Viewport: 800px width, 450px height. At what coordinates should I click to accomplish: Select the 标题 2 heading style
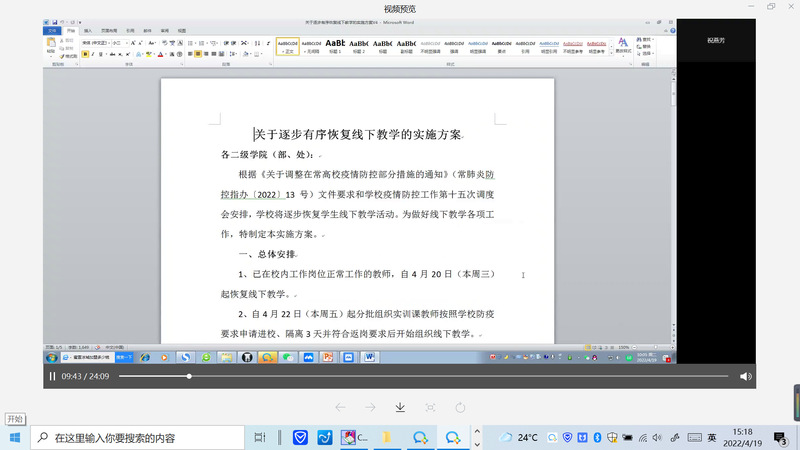pos(359,46)
